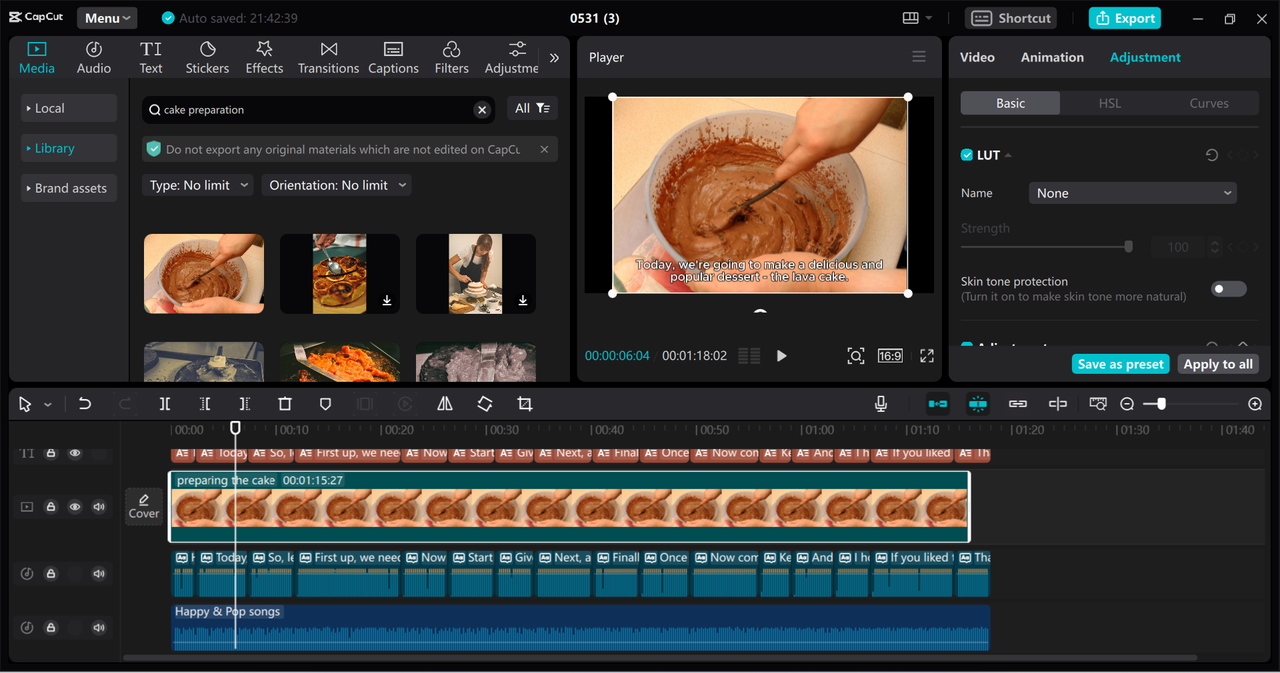The image size is (1280, 673).
Task: Open the Type: No limit dropdown
Action: tap(197, 185)
